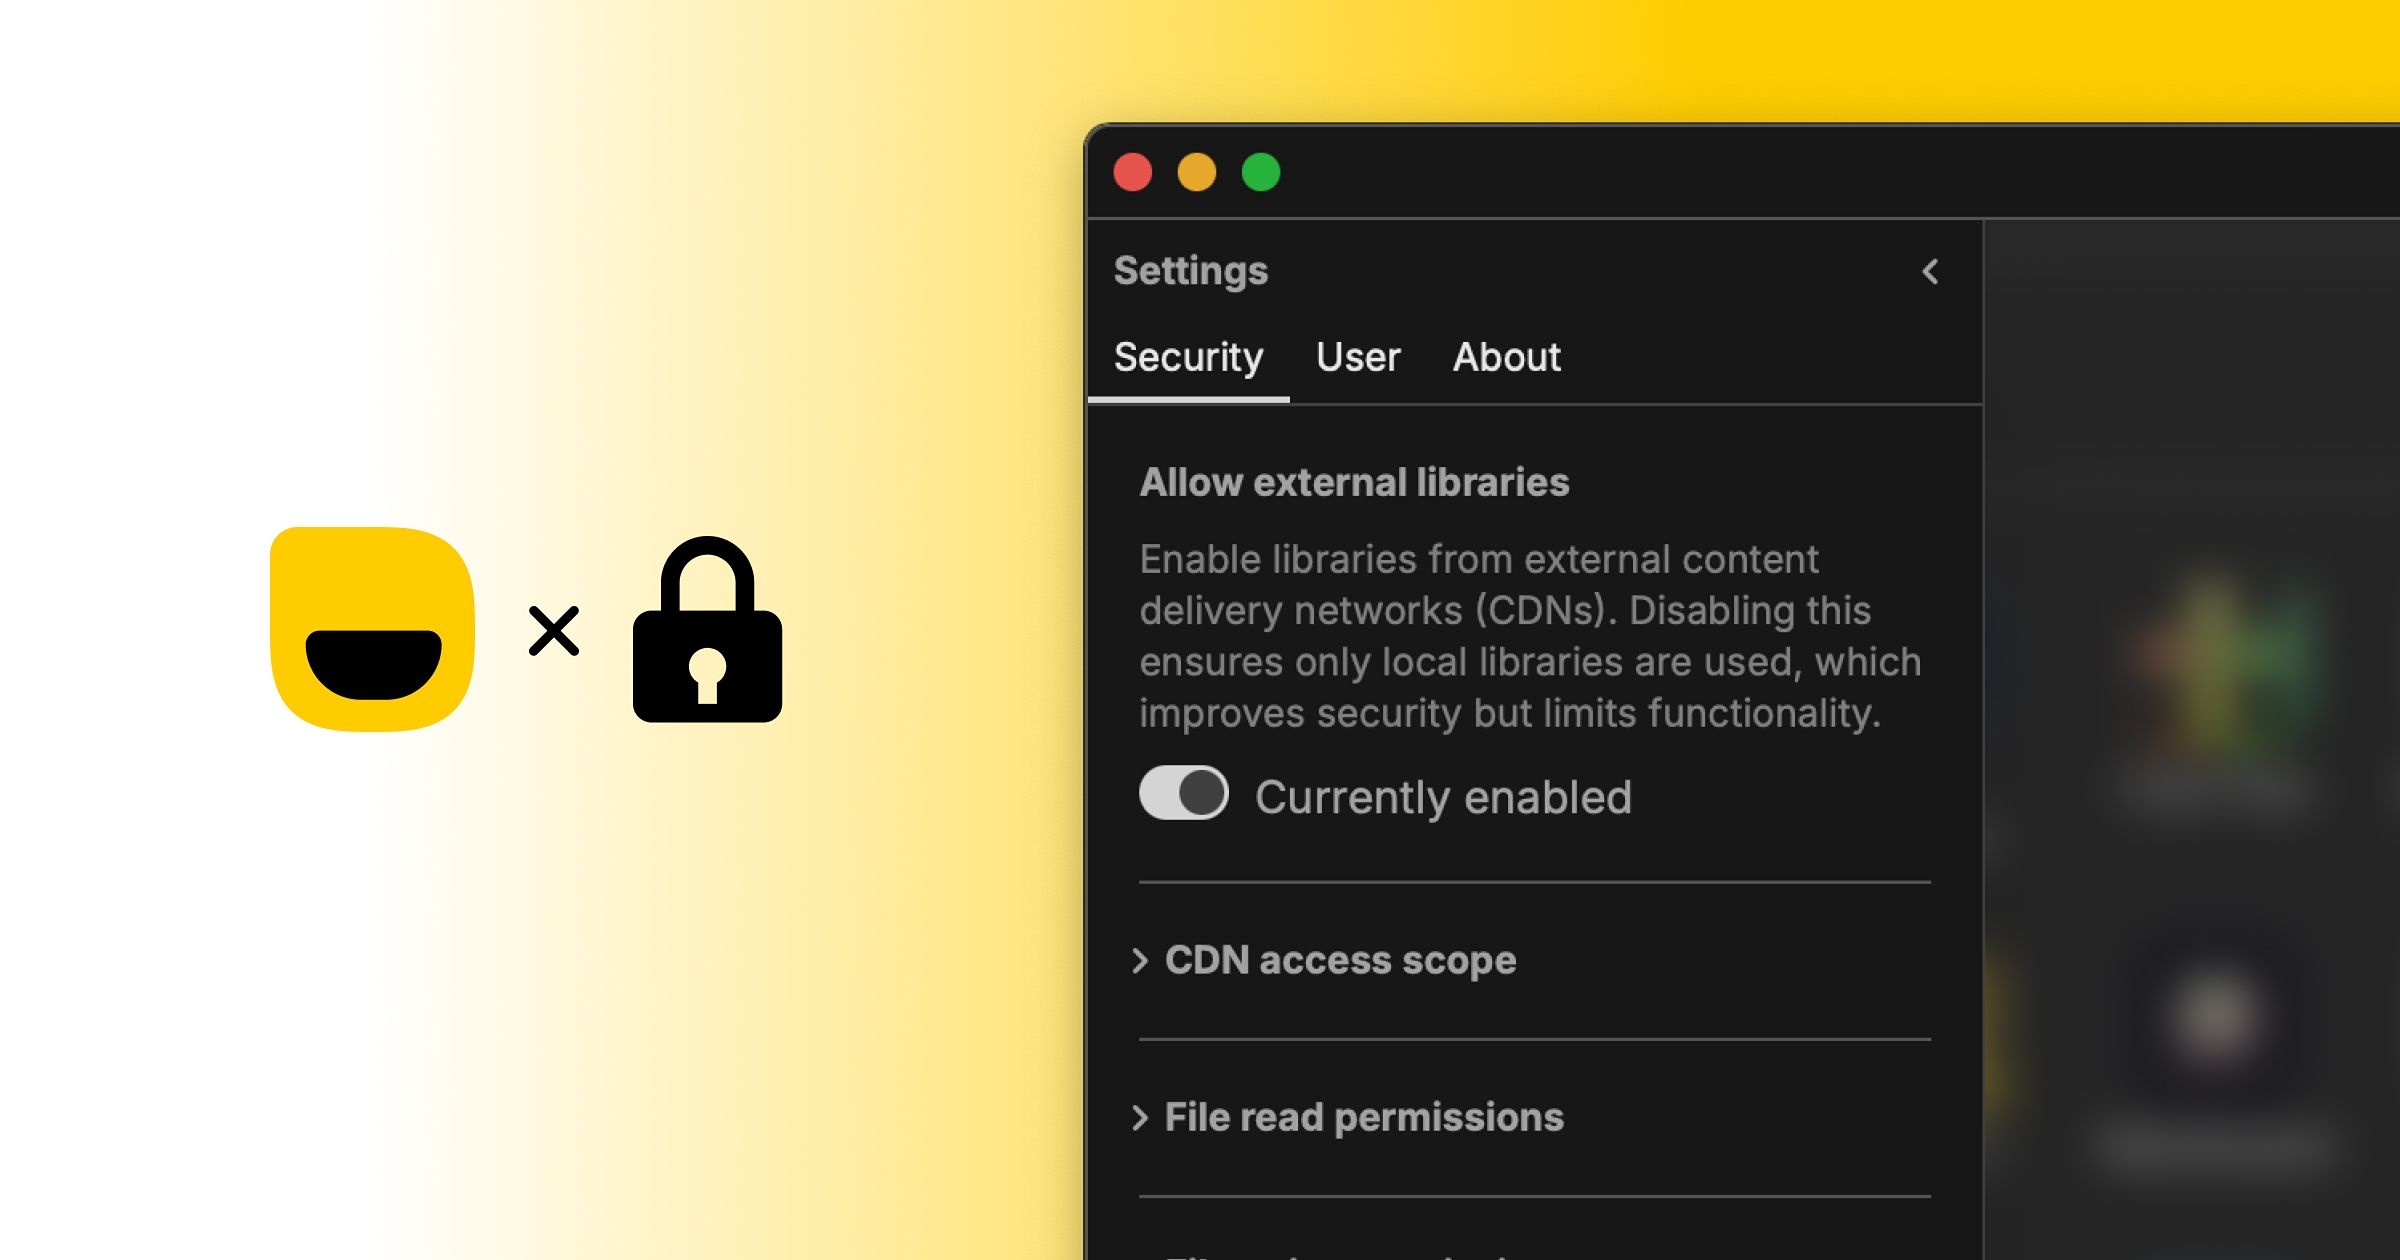The height and width of the screenshot is (1260, 2400).
Task: Click the black padlock icon
Action: click(x=707, y=632)
